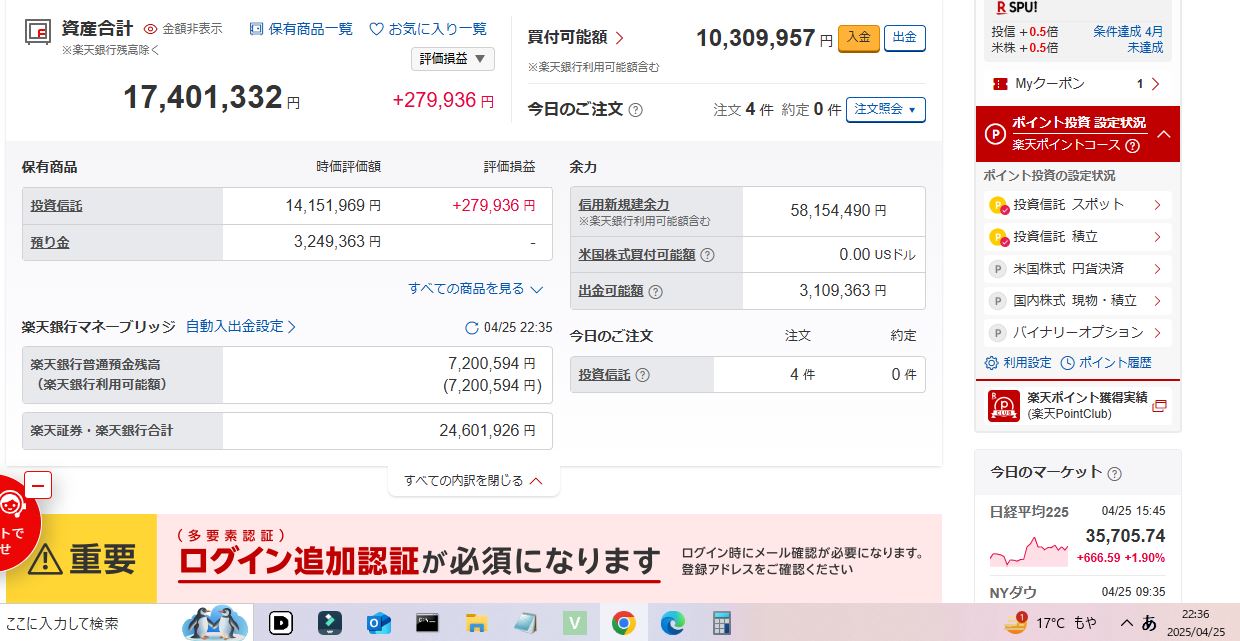Open the 未達成 link
The image size is (1240, 641).
[x=1145, y=47]
